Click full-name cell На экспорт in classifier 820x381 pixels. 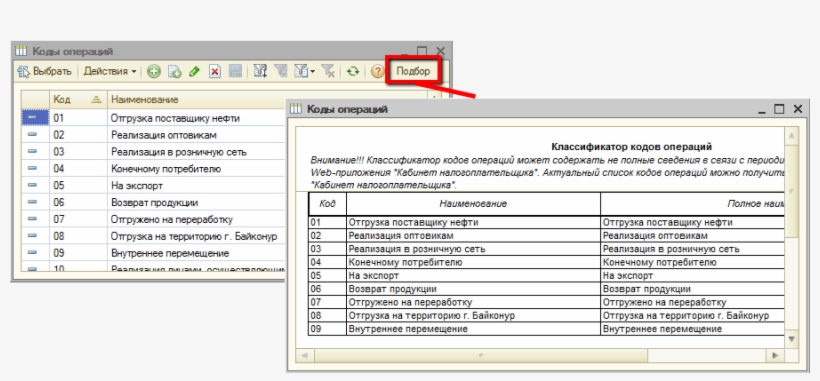pos(693,275)
